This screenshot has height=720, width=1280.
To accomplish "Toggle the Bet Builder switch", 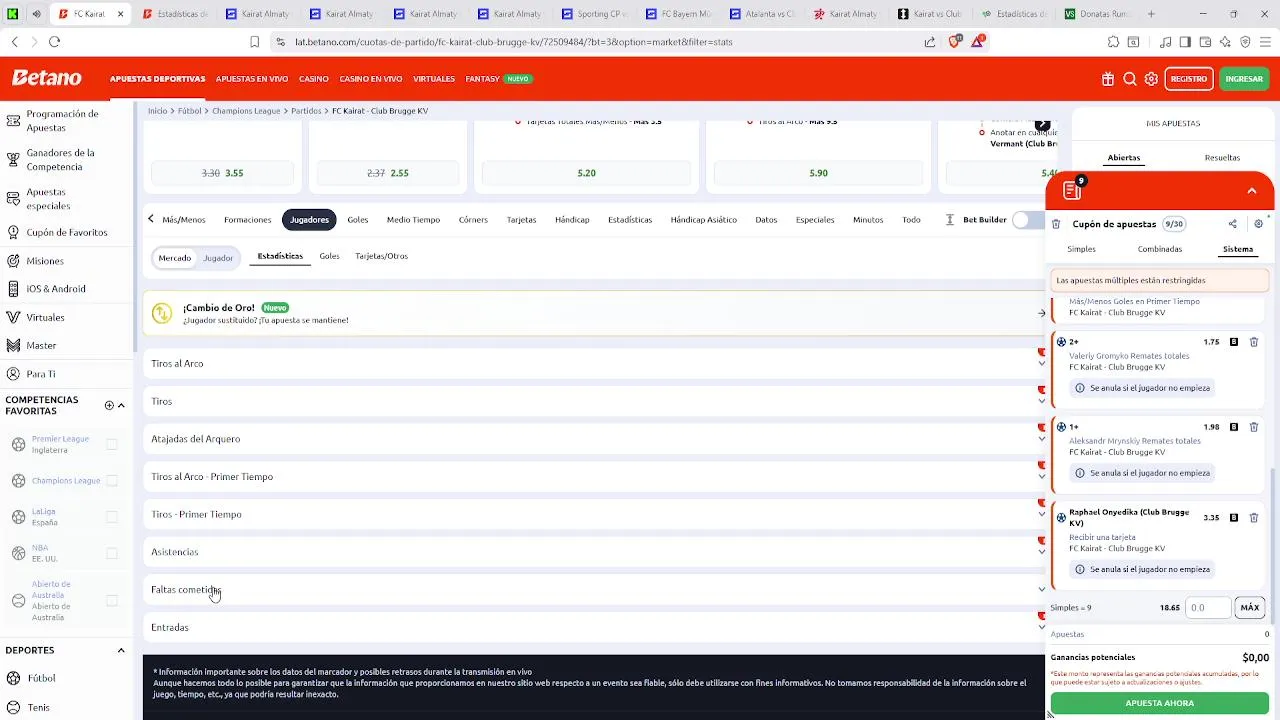I will point(1026,220).
